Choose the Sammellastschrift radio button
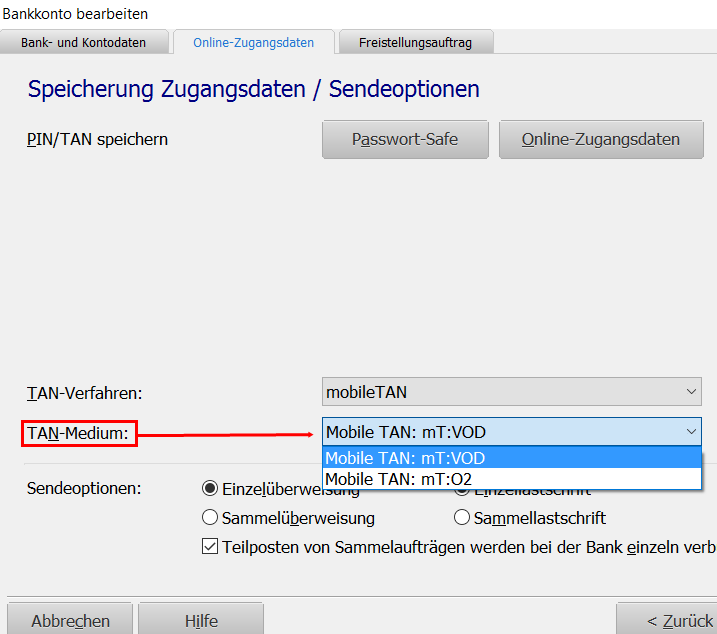717x634 pixels. pos(462,518)
